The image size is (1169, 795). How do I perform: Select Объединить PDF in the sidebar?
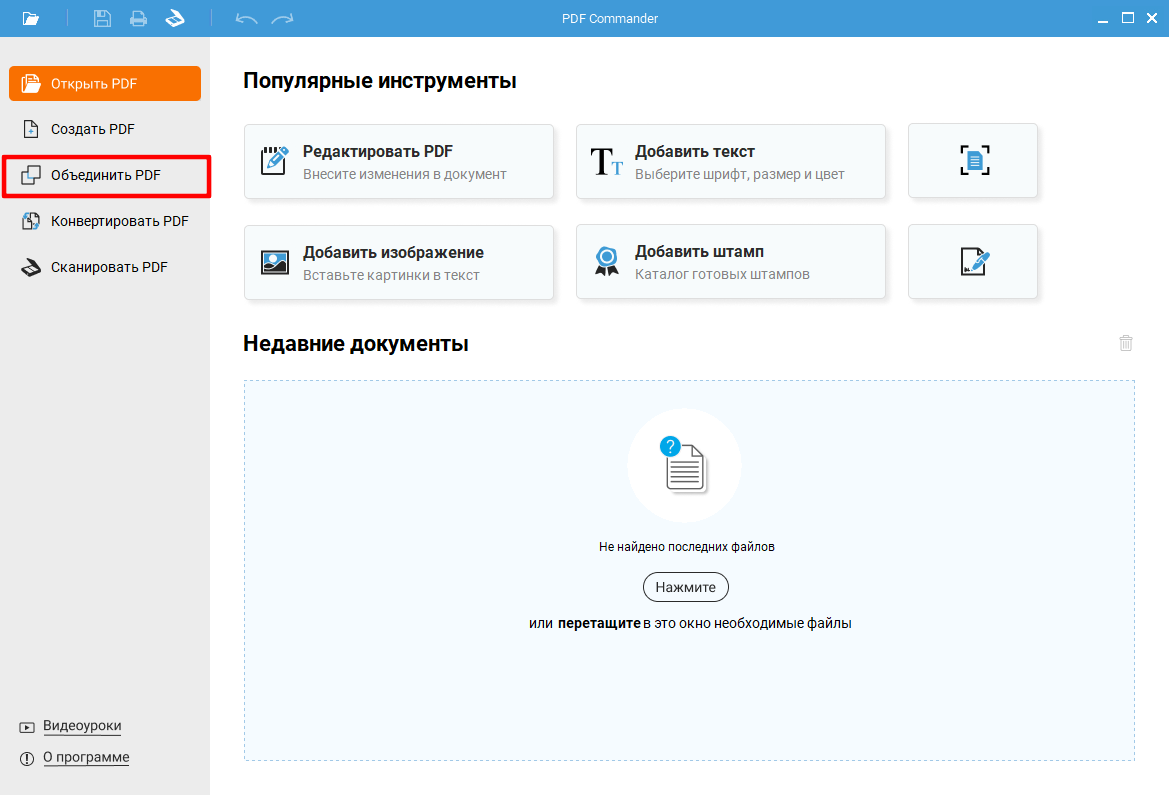point(105,175)
